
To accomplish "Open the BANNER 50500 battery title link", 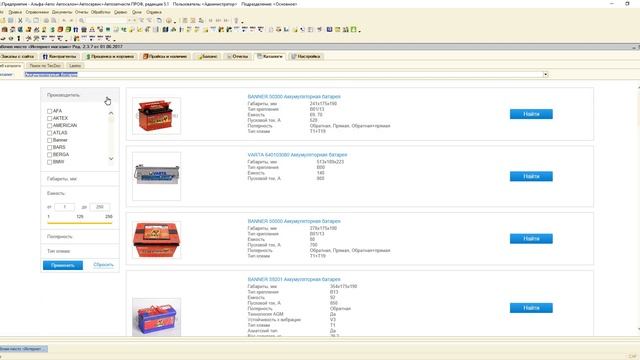I will [x=294, y=221].
